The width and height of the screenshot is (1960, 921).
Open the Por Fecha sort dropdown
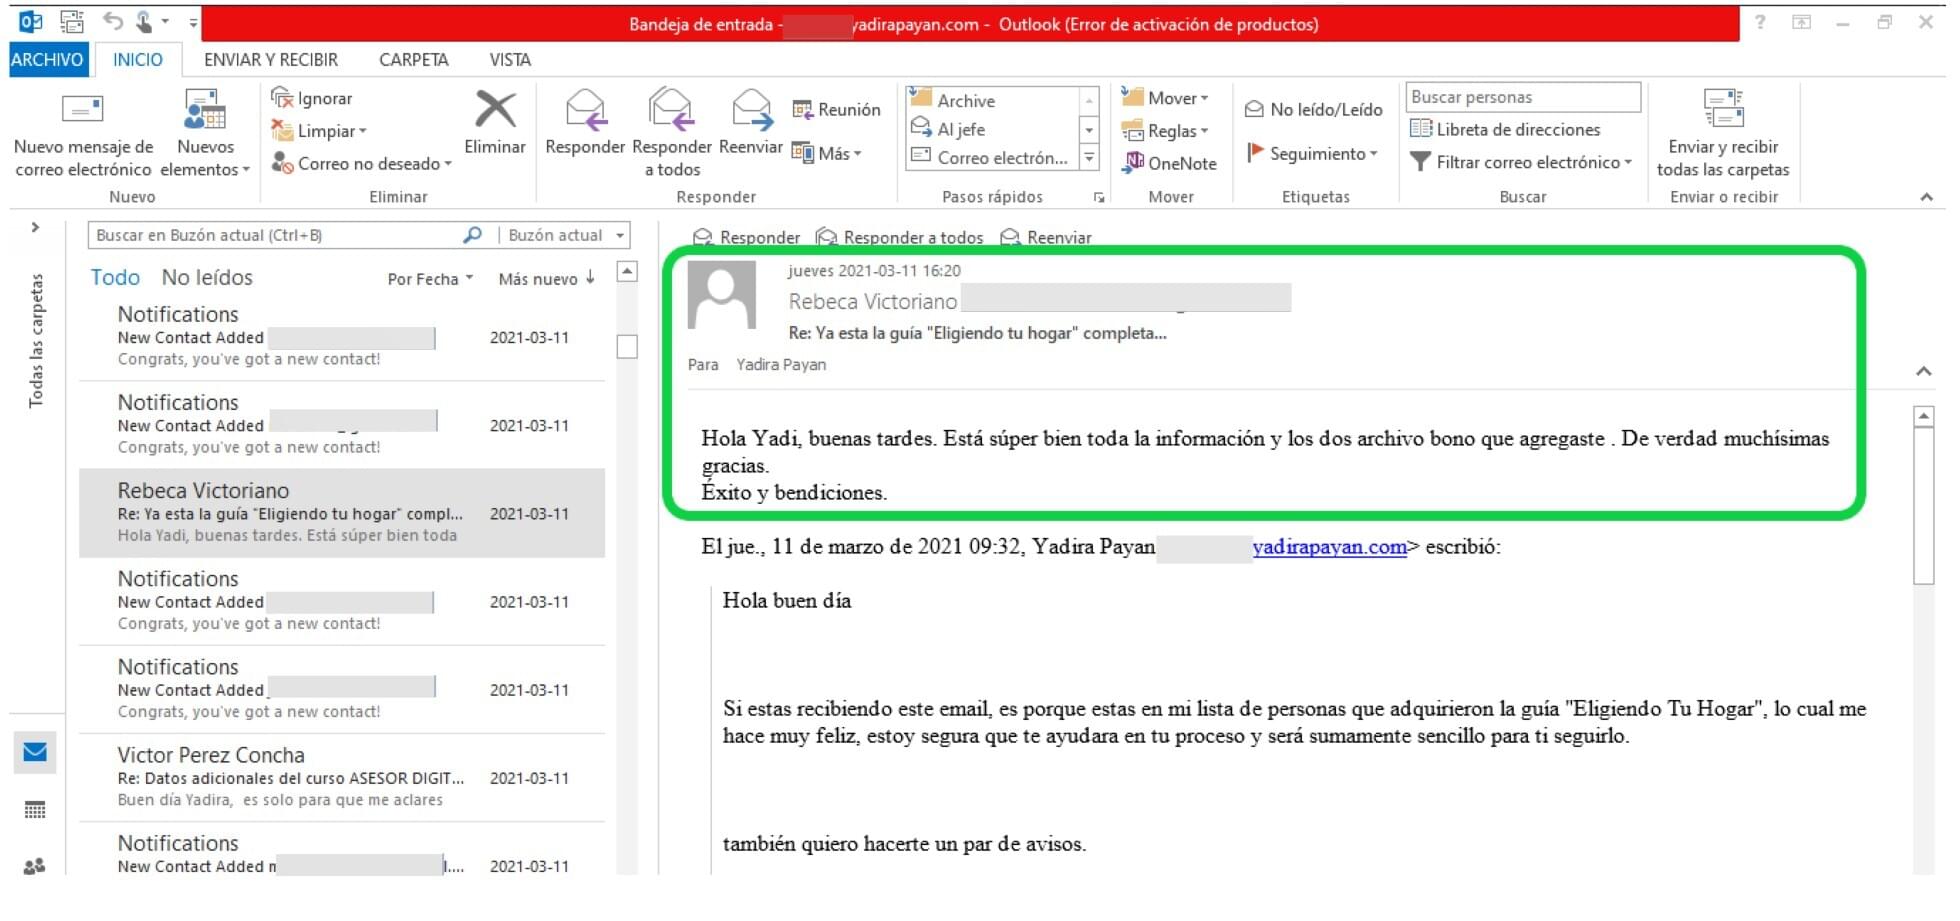tap(430, 279)
